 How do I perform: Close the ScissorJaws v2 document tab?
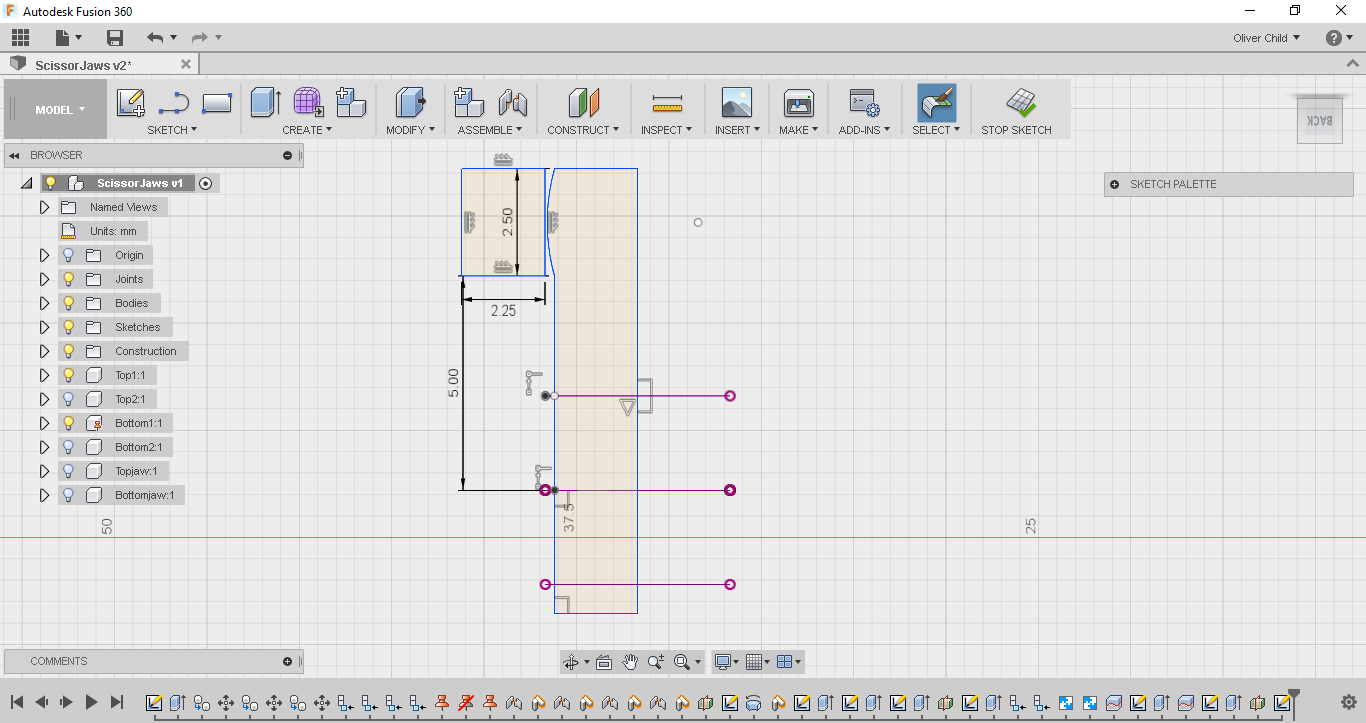tap(186, 64)
